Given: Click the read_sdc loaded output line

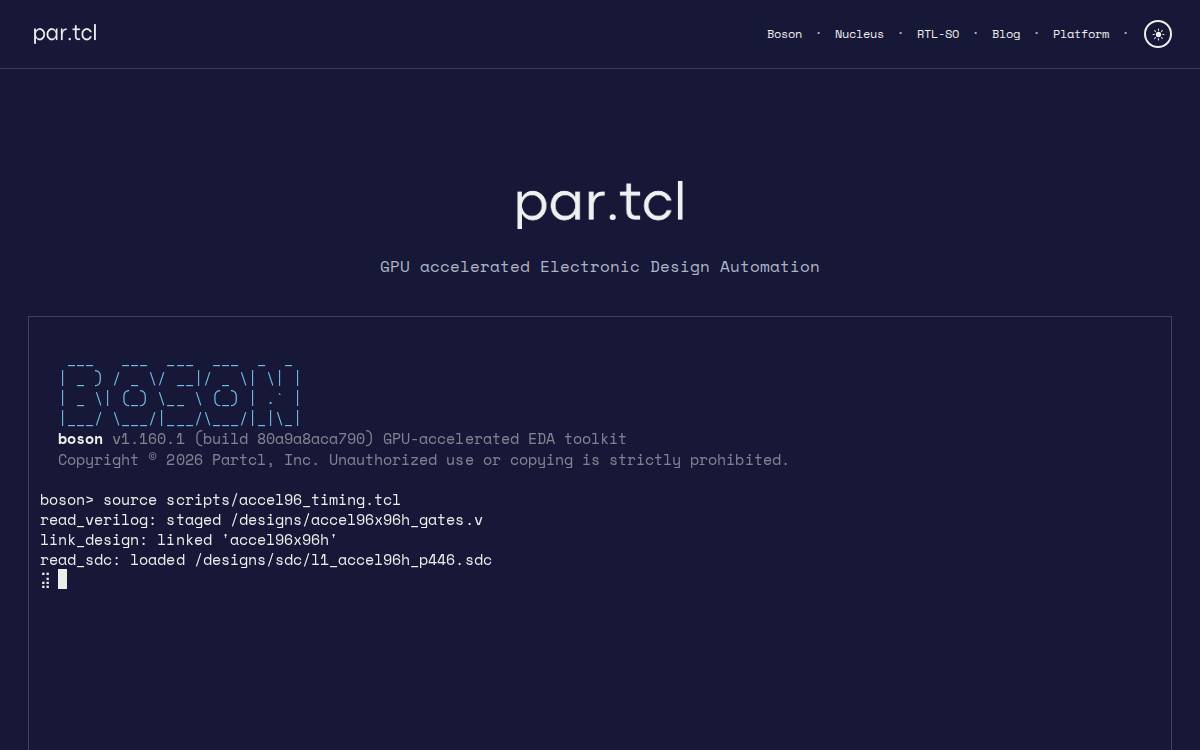Looking at the screenshot, I should [x=266, y=560].
